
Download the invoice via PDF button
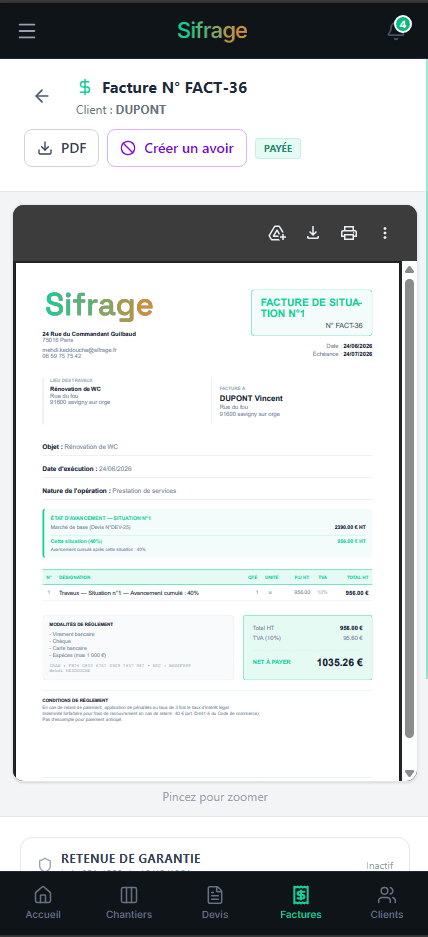62,148
